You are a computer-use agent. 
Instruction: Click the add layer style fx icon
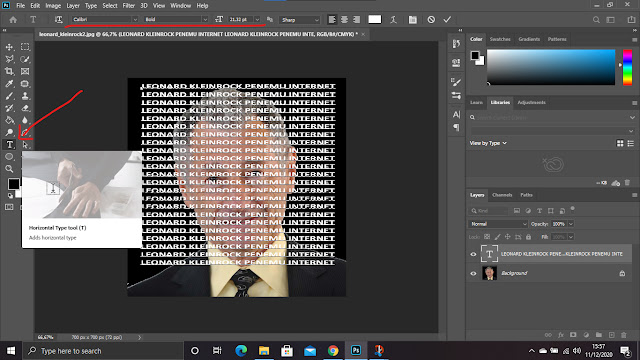point(561,335)
